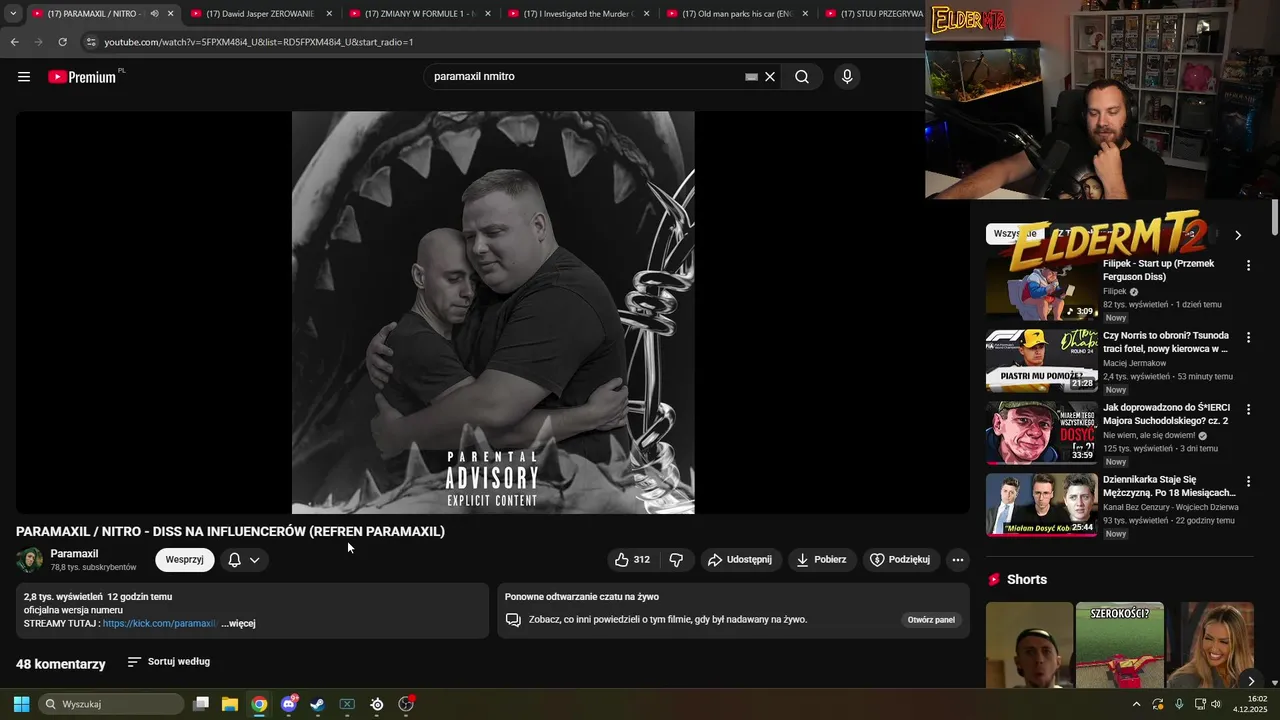Mute the PARAMAXIL tab via speaker icon
Viewport: 1280px width, 720px height.
pyautogui.click(x=154, y=14)
